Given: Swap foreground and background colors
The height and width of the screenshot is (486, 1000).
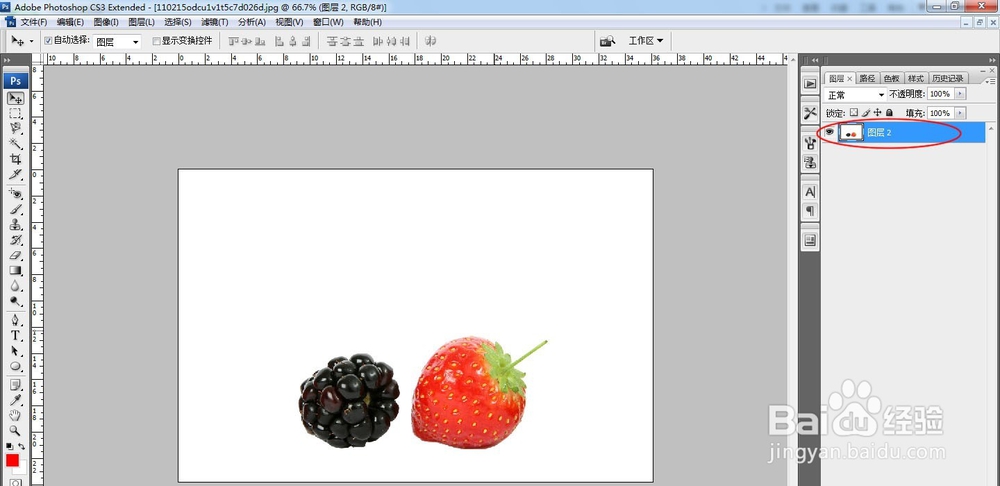Looking at the screenshot, I should click(22, 446).
